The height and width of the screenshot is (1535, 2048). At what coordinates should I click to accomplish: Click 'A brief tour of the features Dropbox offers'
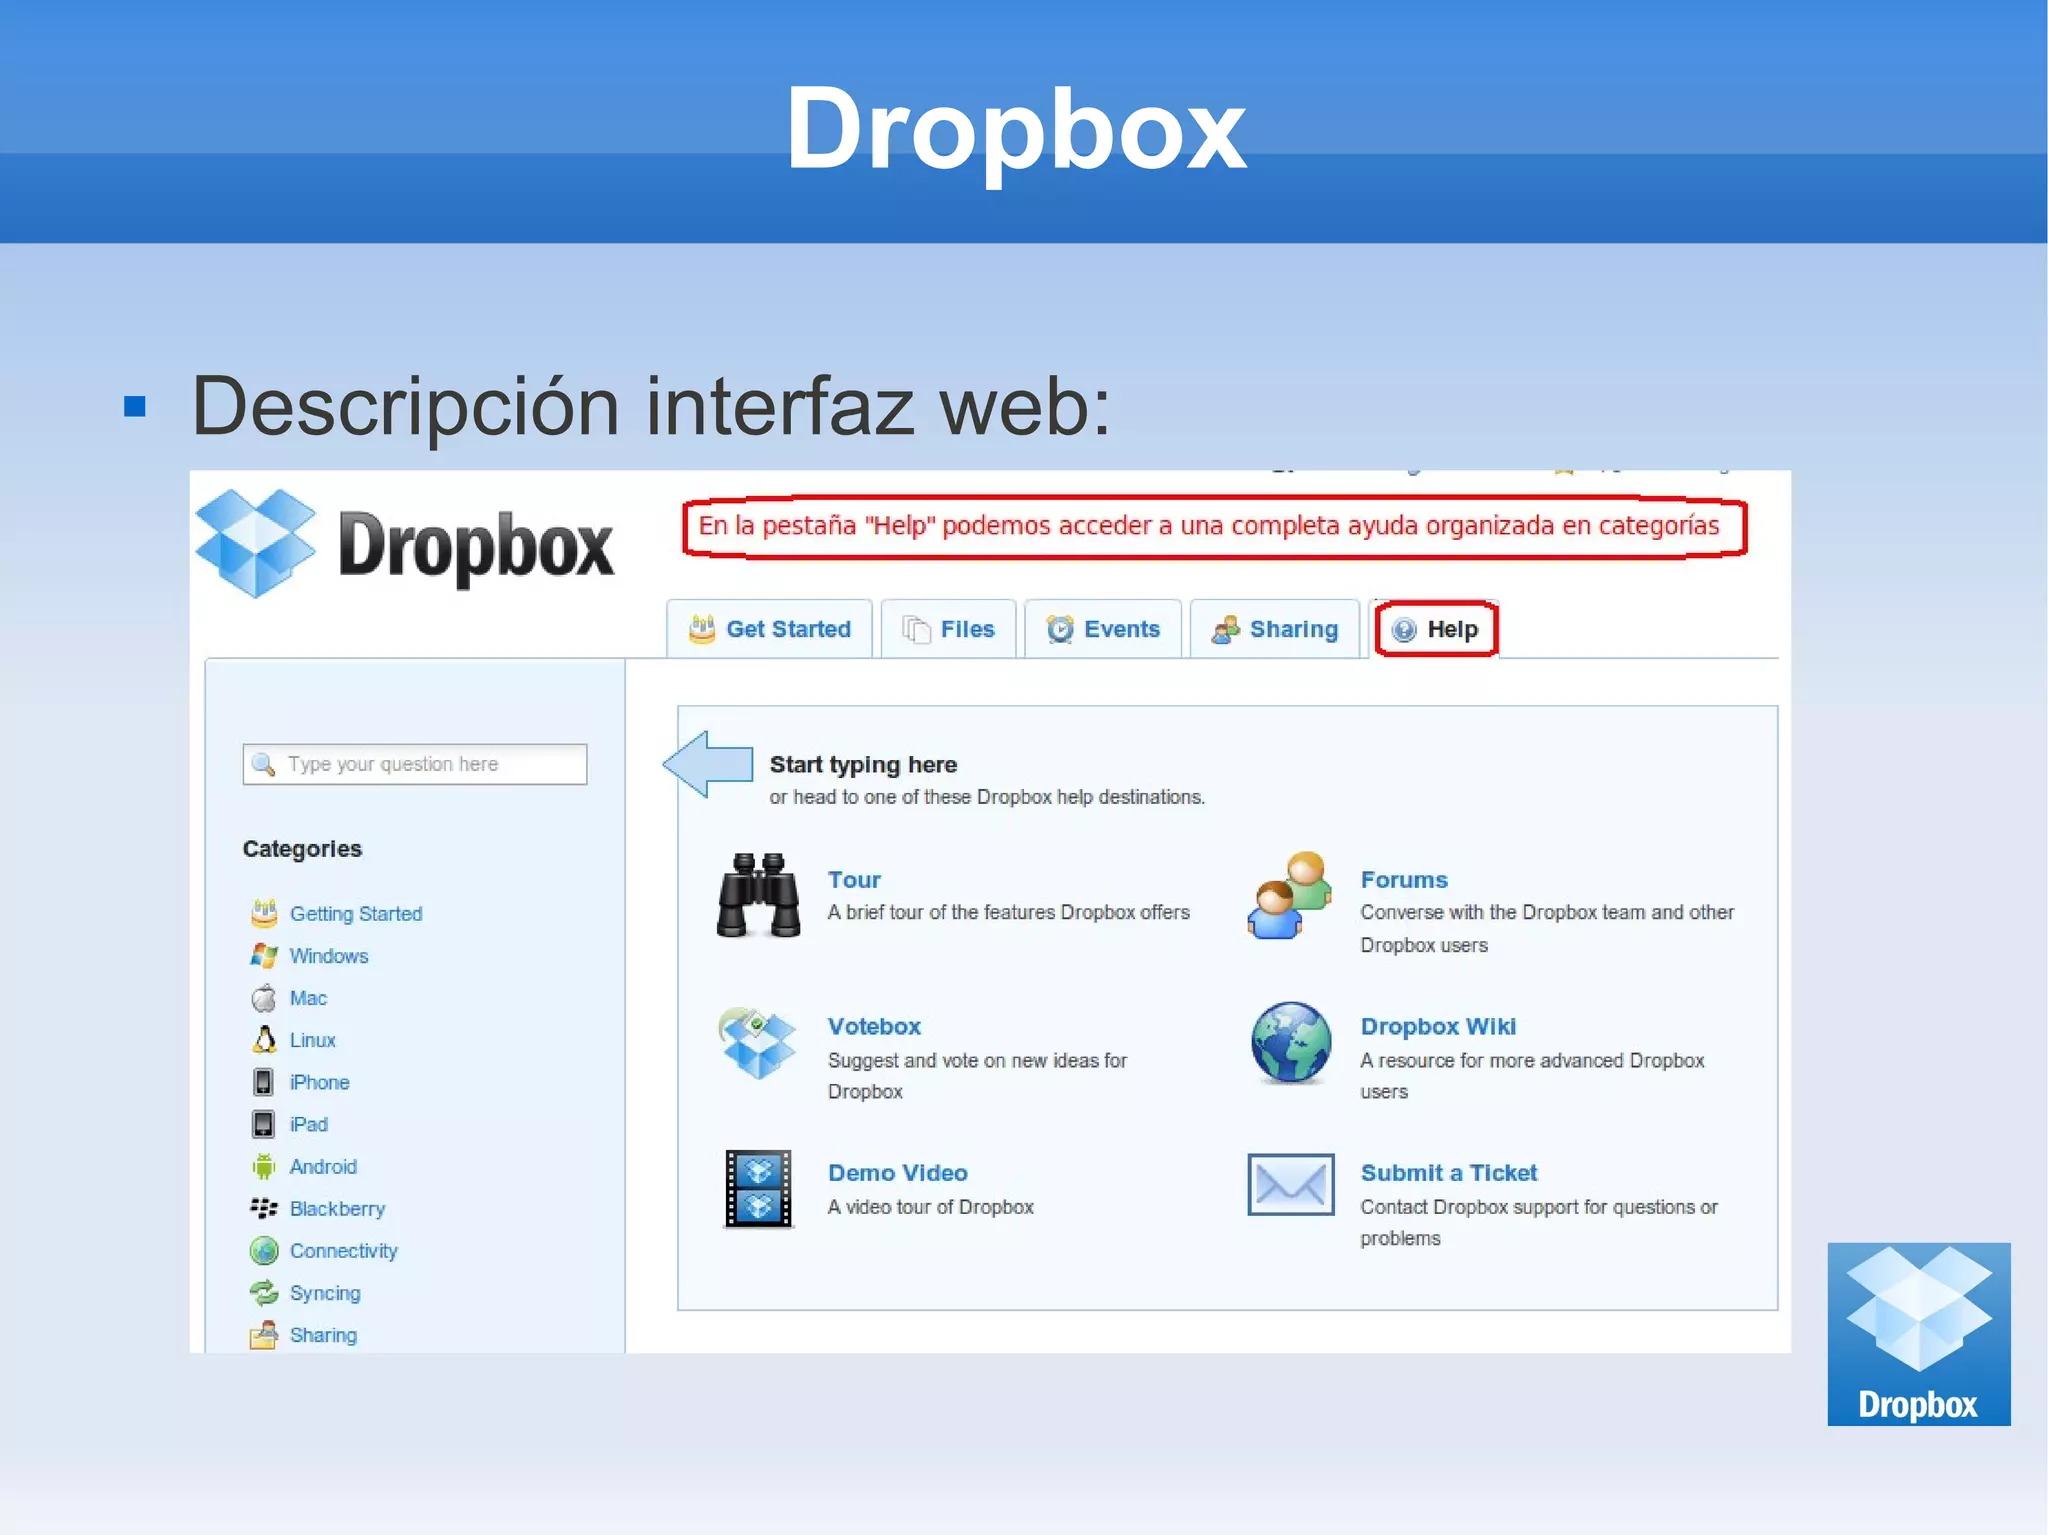[1008, 912]
